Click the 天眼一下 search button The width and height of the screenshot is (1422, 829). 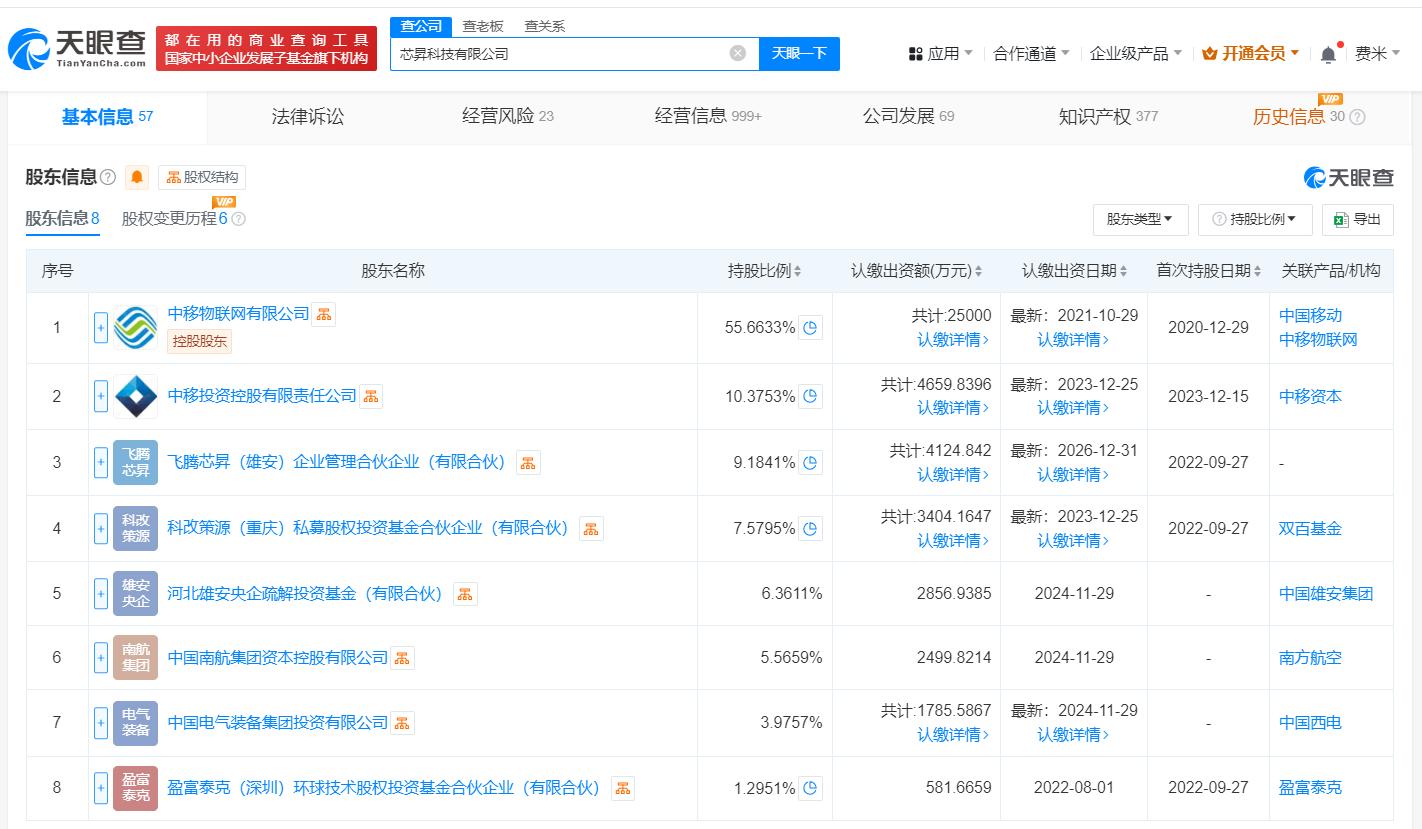tap(799, 53)
